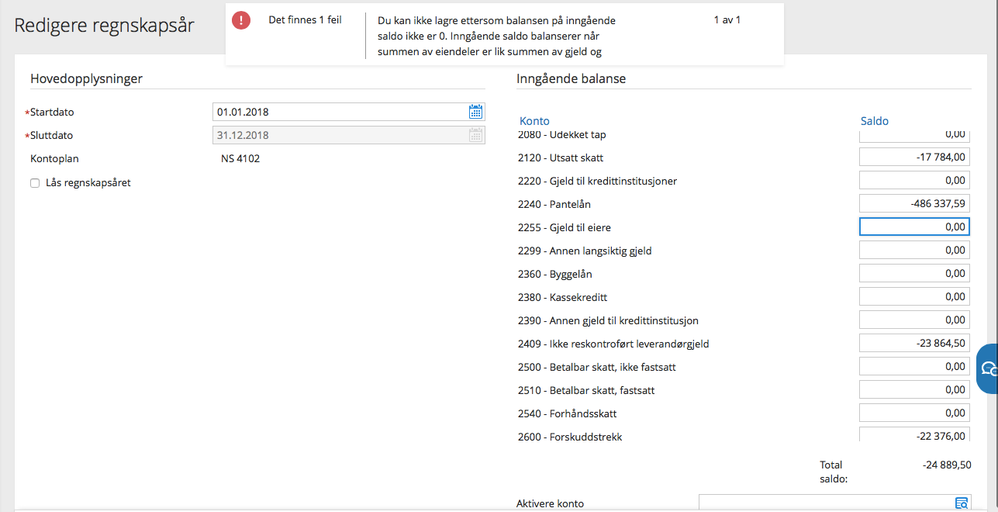Click the Sluttdato date field

coord(349,135)
